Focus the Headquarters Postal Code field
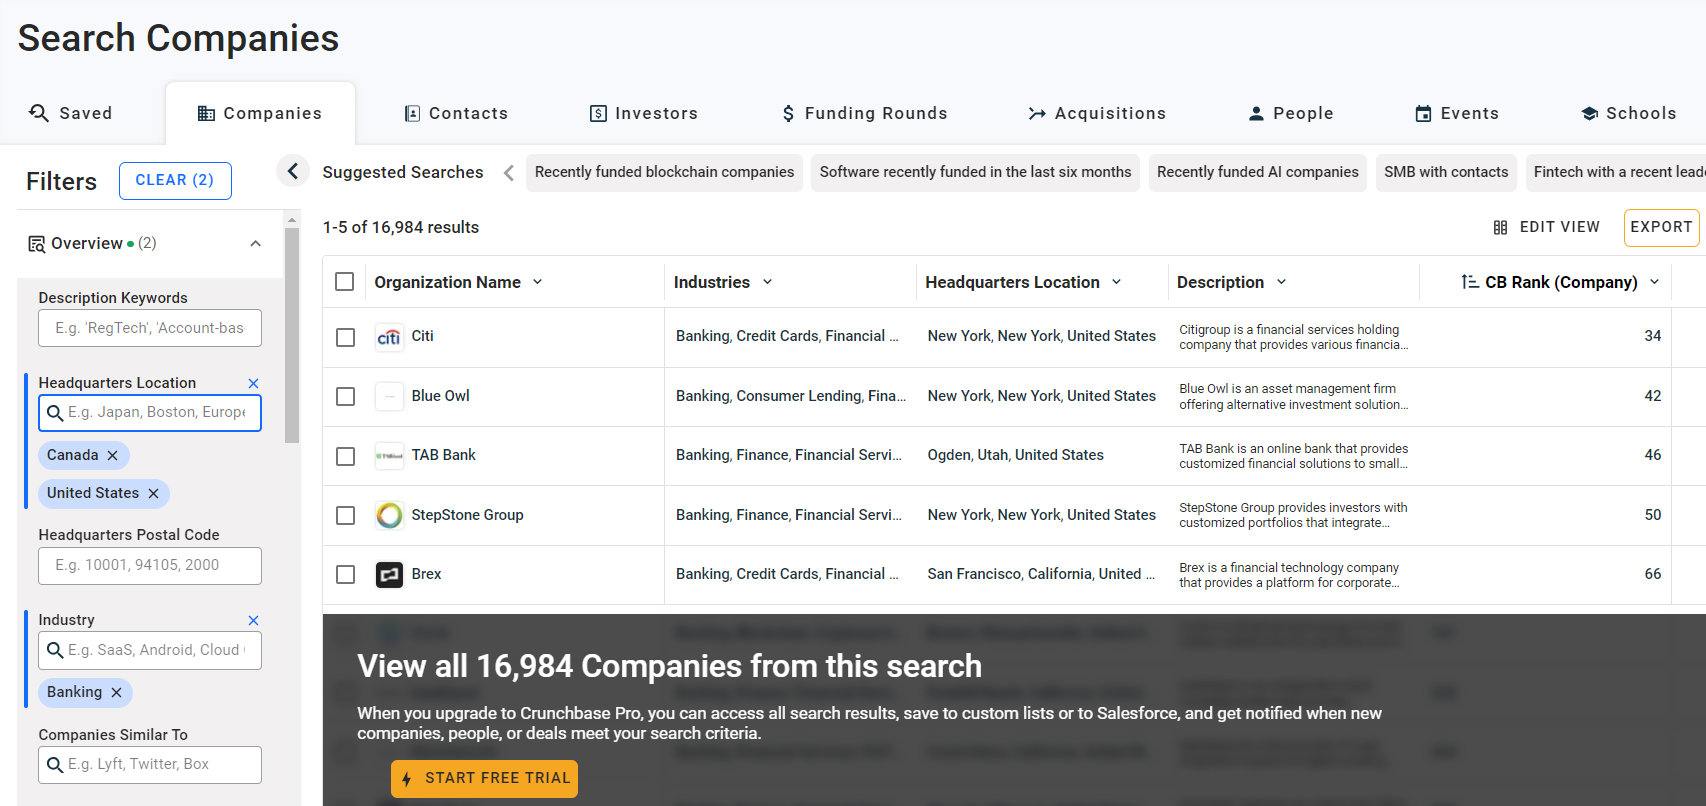1706x806 pixels. tap(150, 566)
